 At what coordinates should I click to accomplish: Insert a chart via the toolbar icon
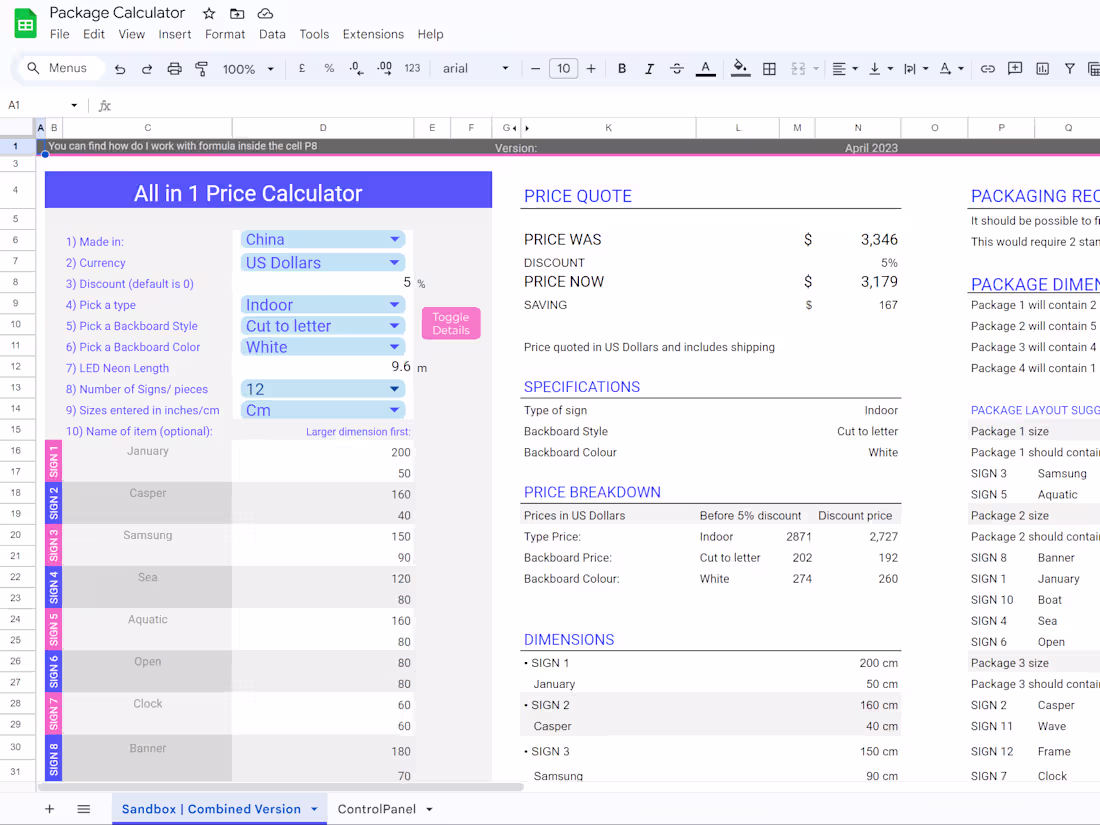pyautogui.click(x=1041, y=69)
